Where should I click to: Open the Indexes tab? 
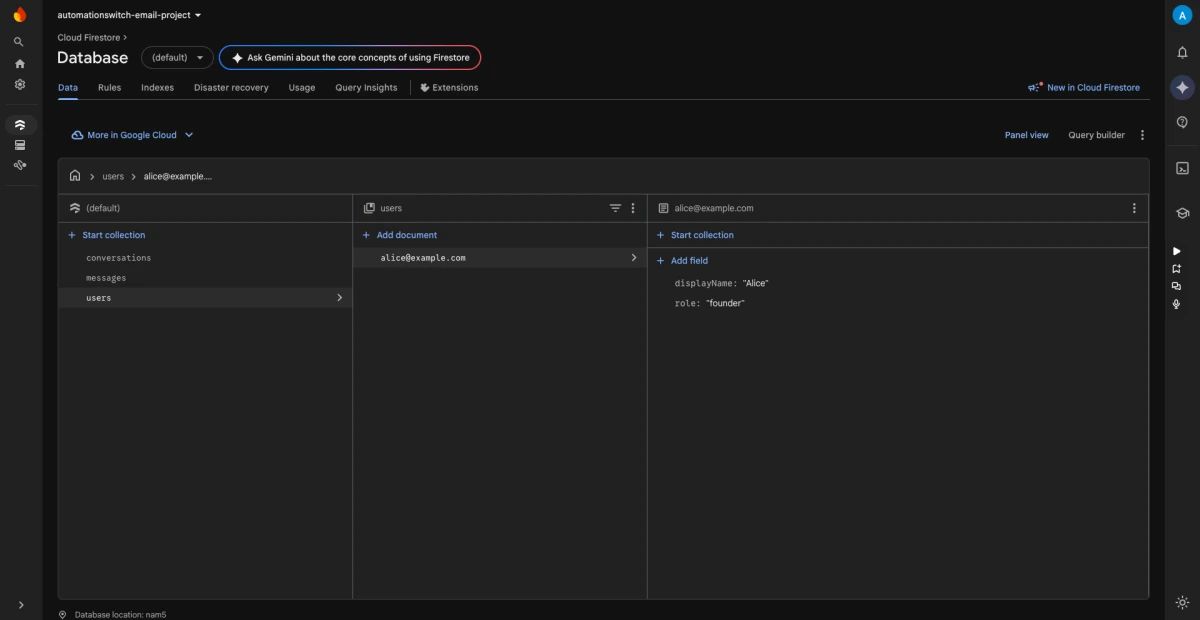(x=157, y=88)
